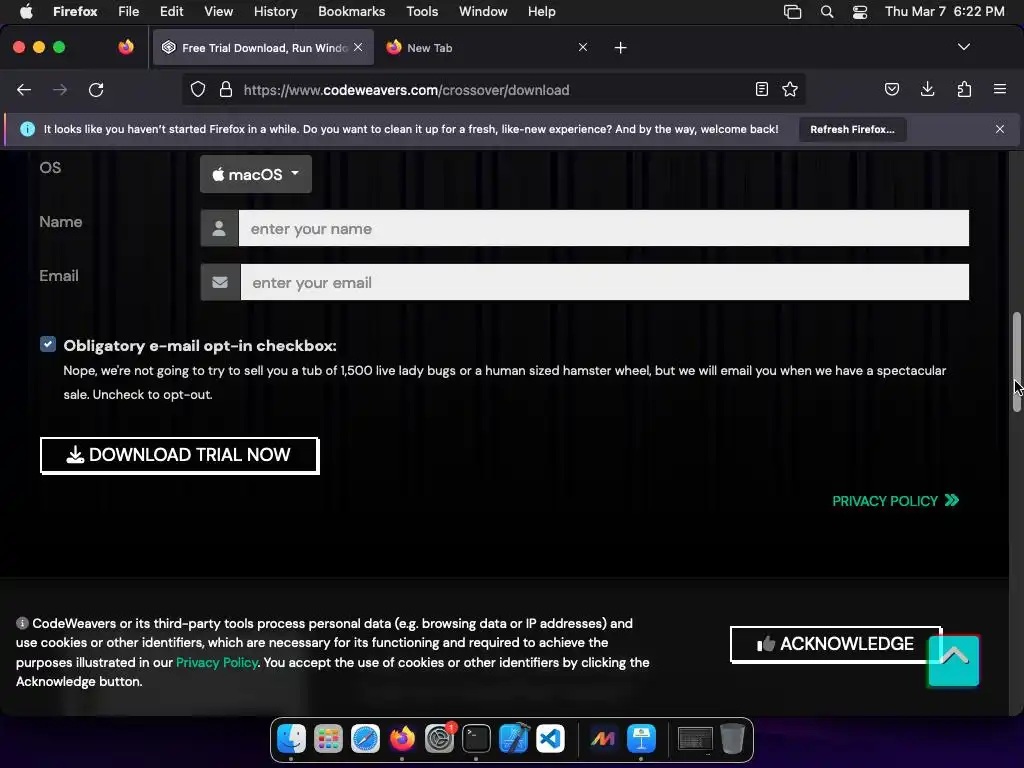Screen dimensions: 1024x768
Task: Click the scroll-to-top teal arrow button
Action: click(953, 660)
